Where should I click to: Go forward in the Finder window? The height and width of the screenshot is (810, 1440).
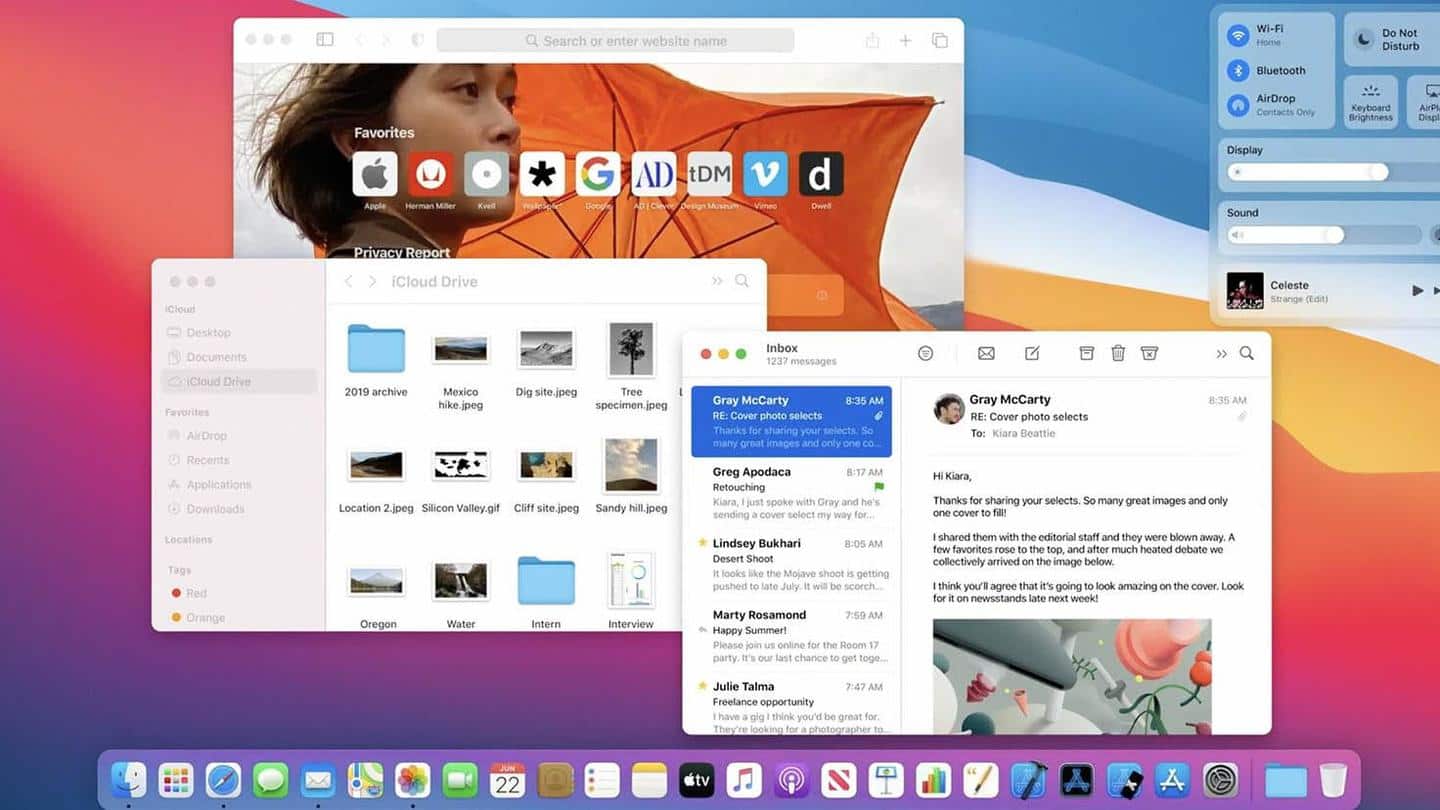372,282
